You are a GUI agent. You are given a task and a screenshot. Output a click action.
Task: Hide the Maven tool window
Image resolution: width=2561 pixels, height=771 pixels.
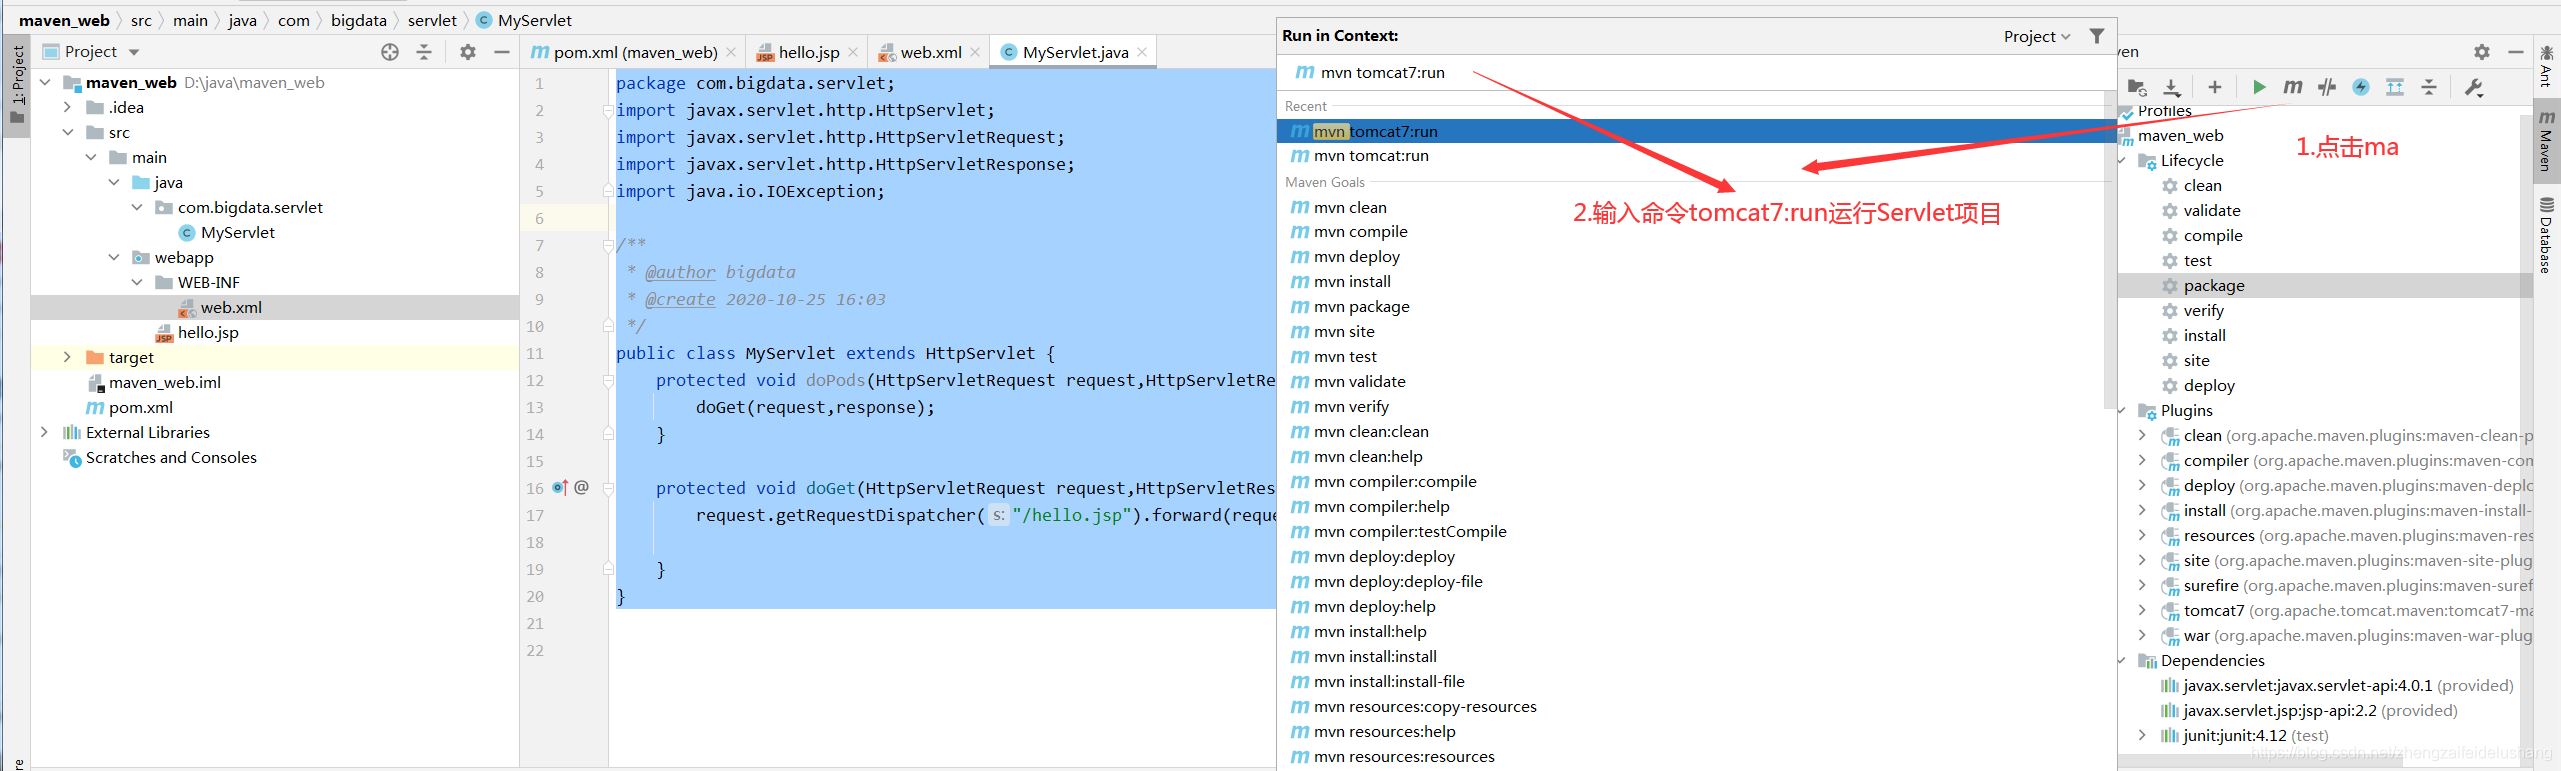coord(2516,51)
